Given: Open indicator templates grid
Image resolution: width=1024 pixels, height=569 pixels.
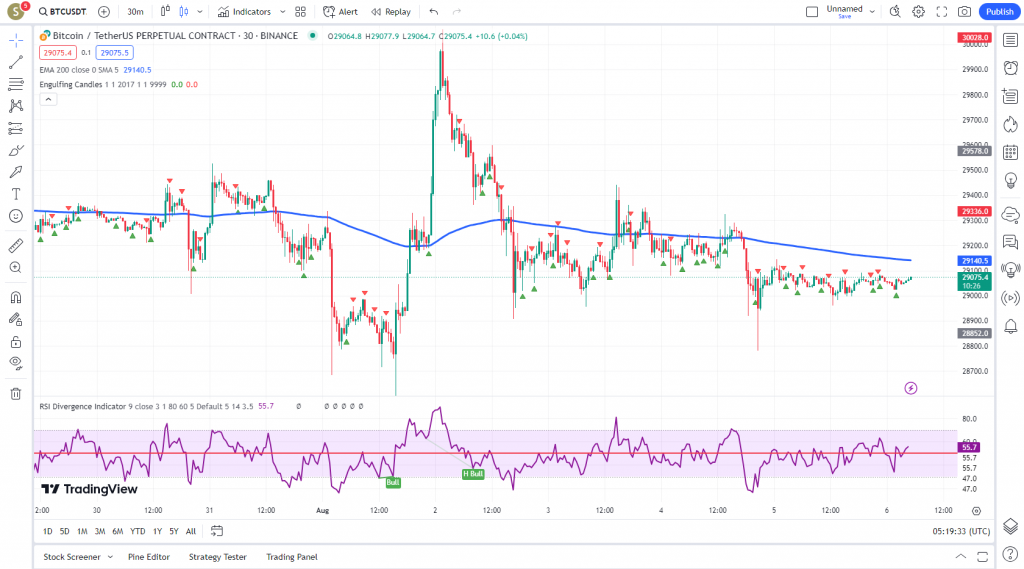Looking at the screenshot, I should point(300,12).
